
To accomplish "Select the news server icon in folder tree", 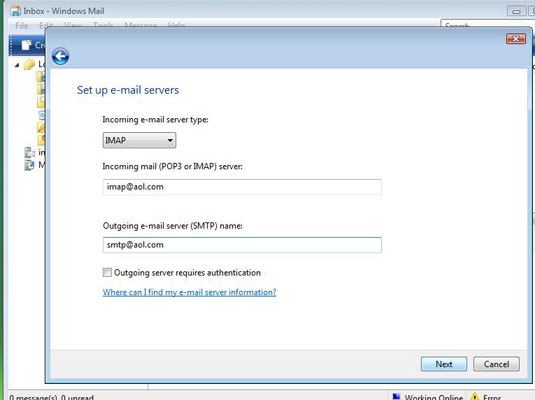I will coord(30,152).
